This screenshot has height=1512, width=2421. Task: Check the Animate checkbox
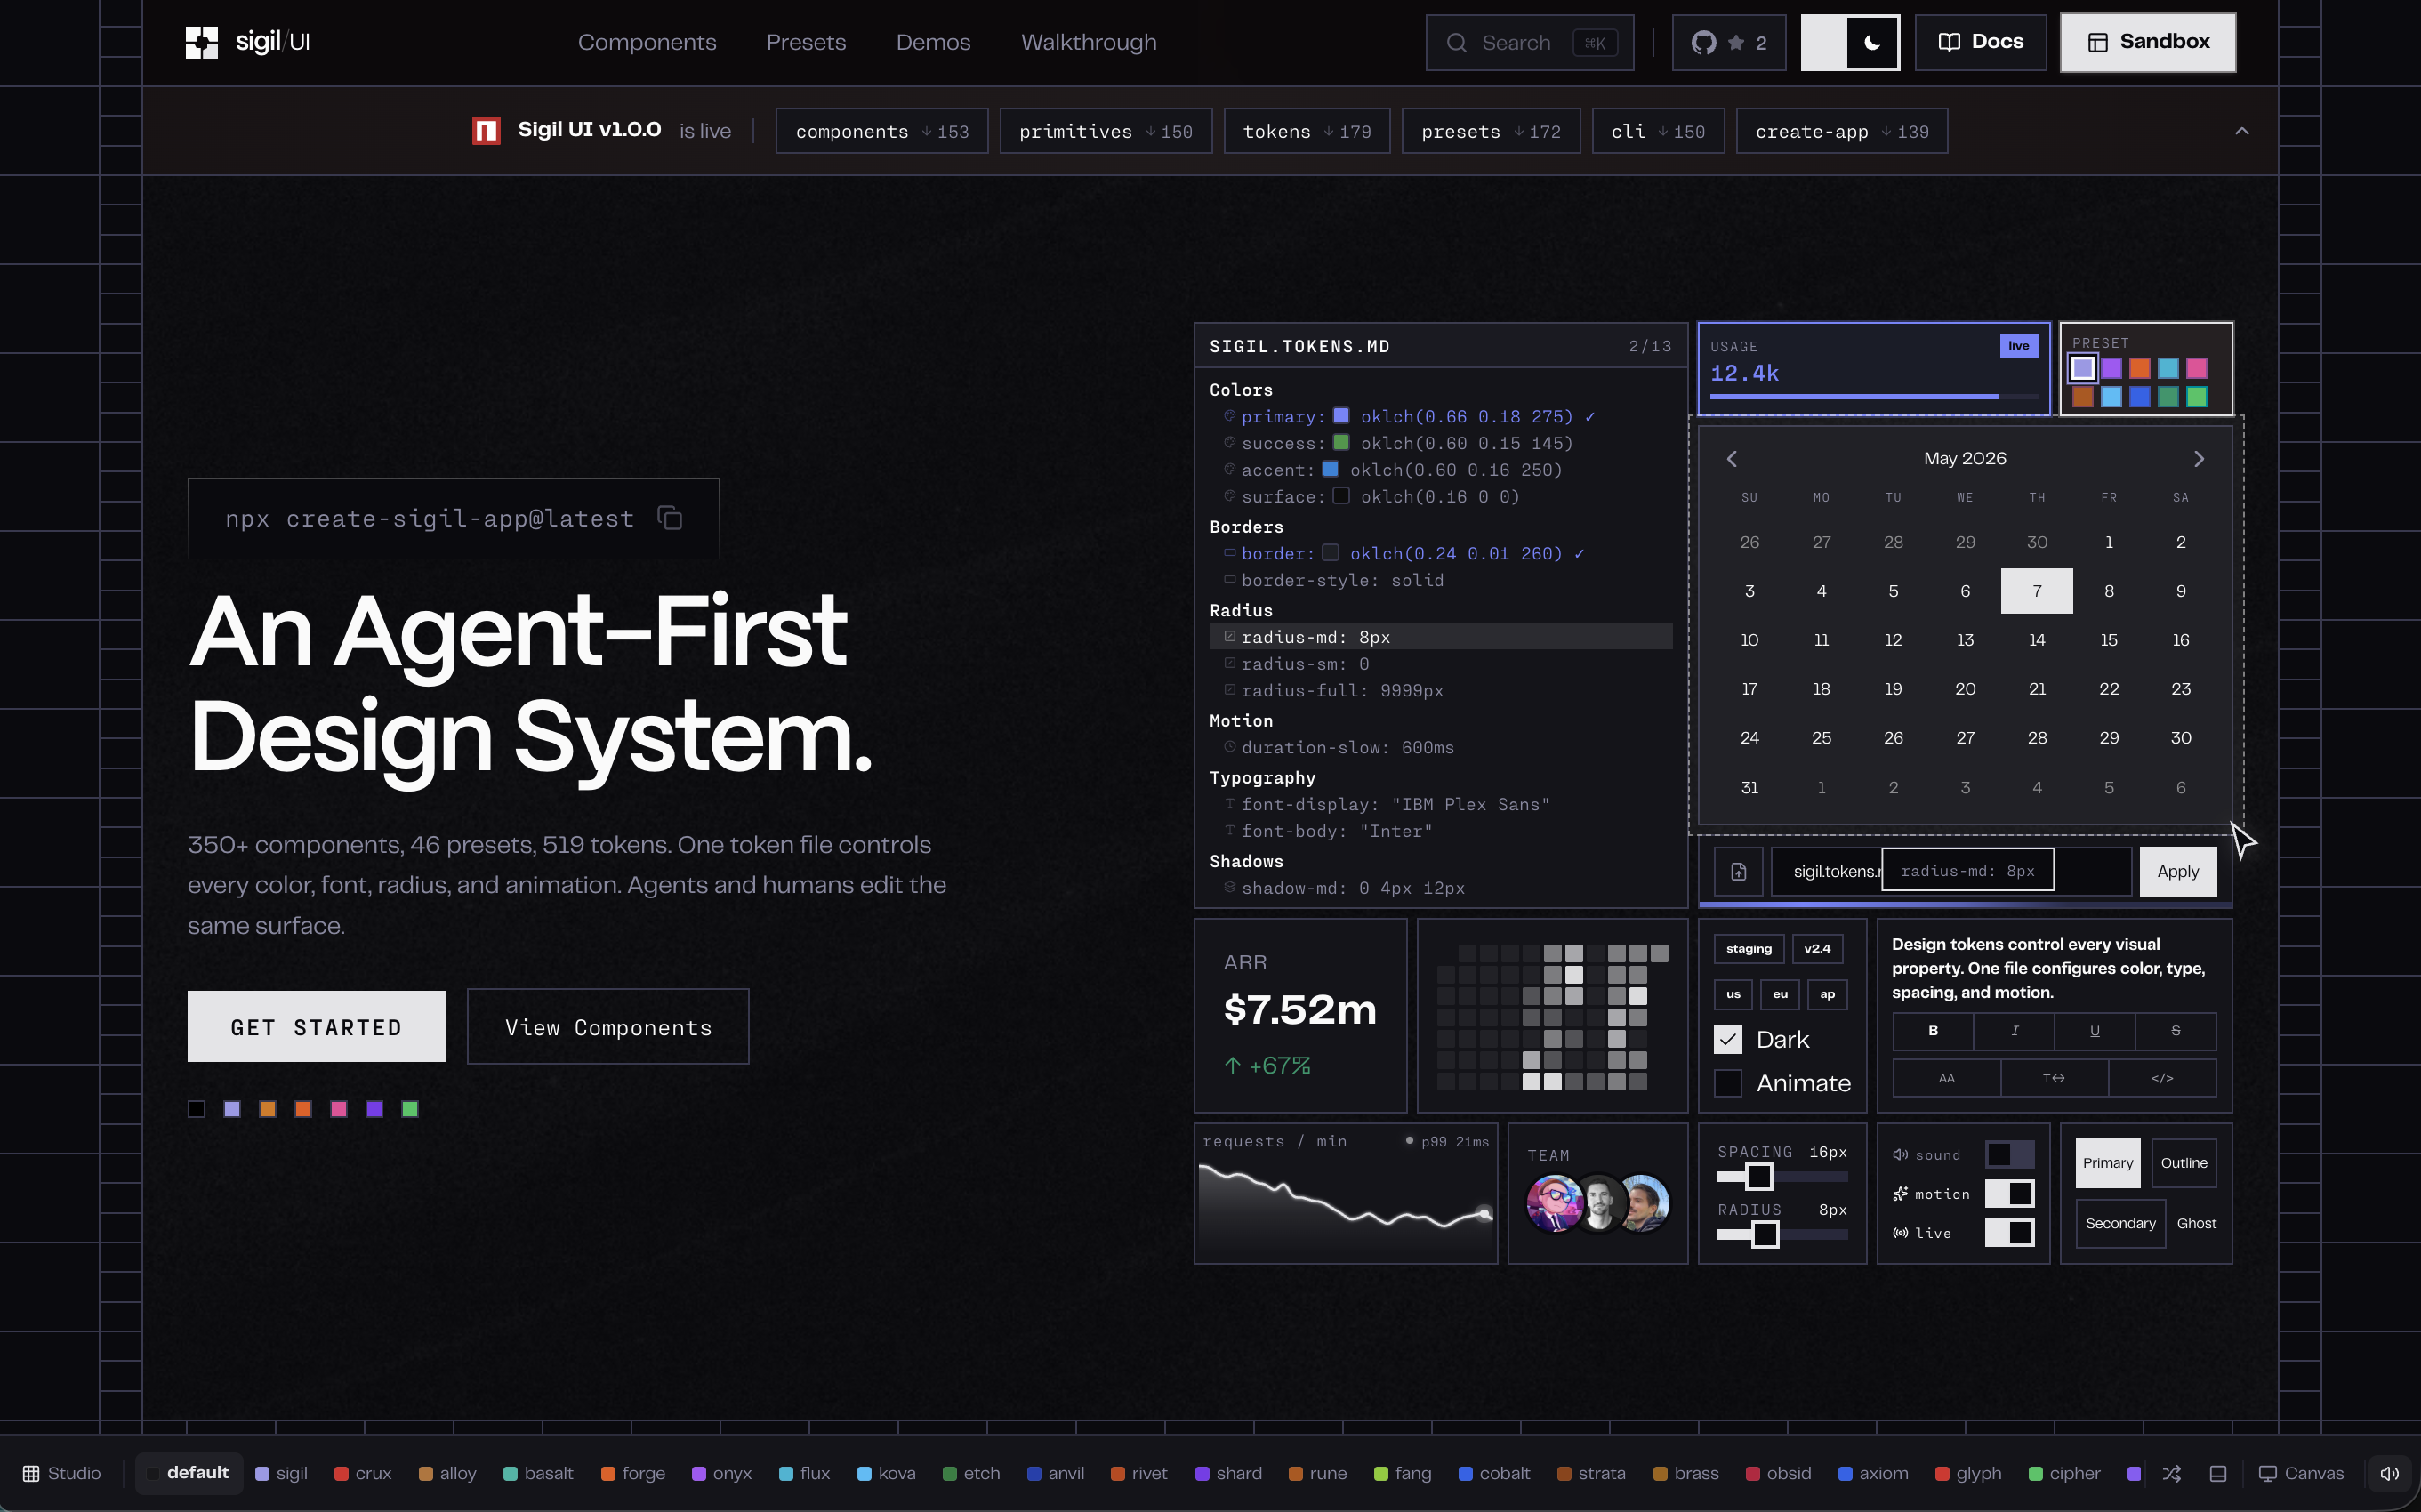(x=1728, y=1083)
